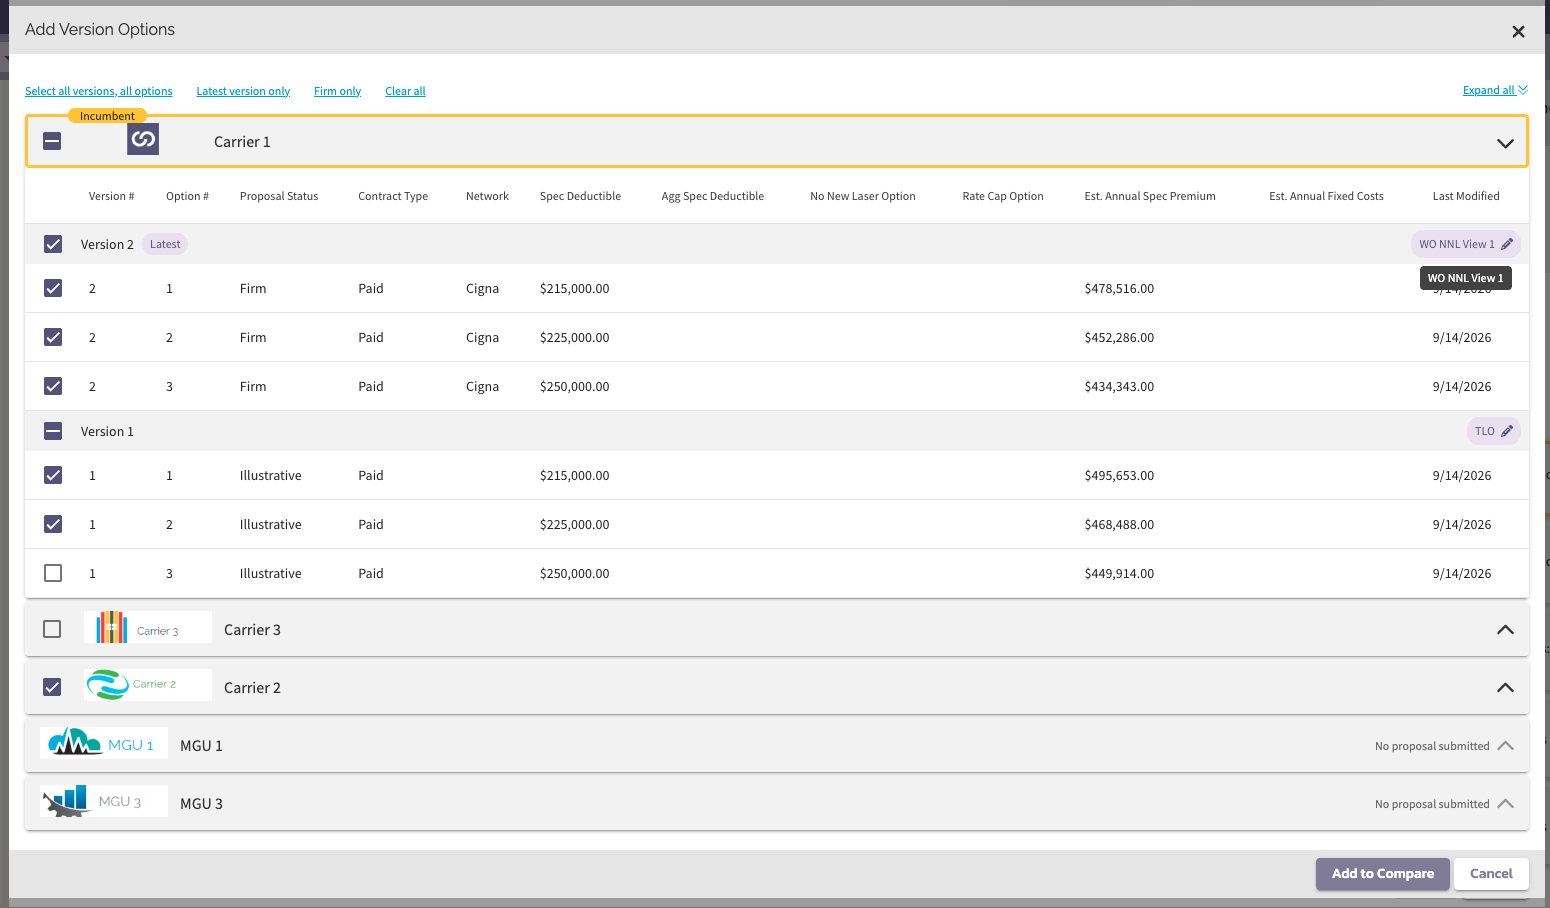Click the Spec Deductible column header

pos(580,196)
